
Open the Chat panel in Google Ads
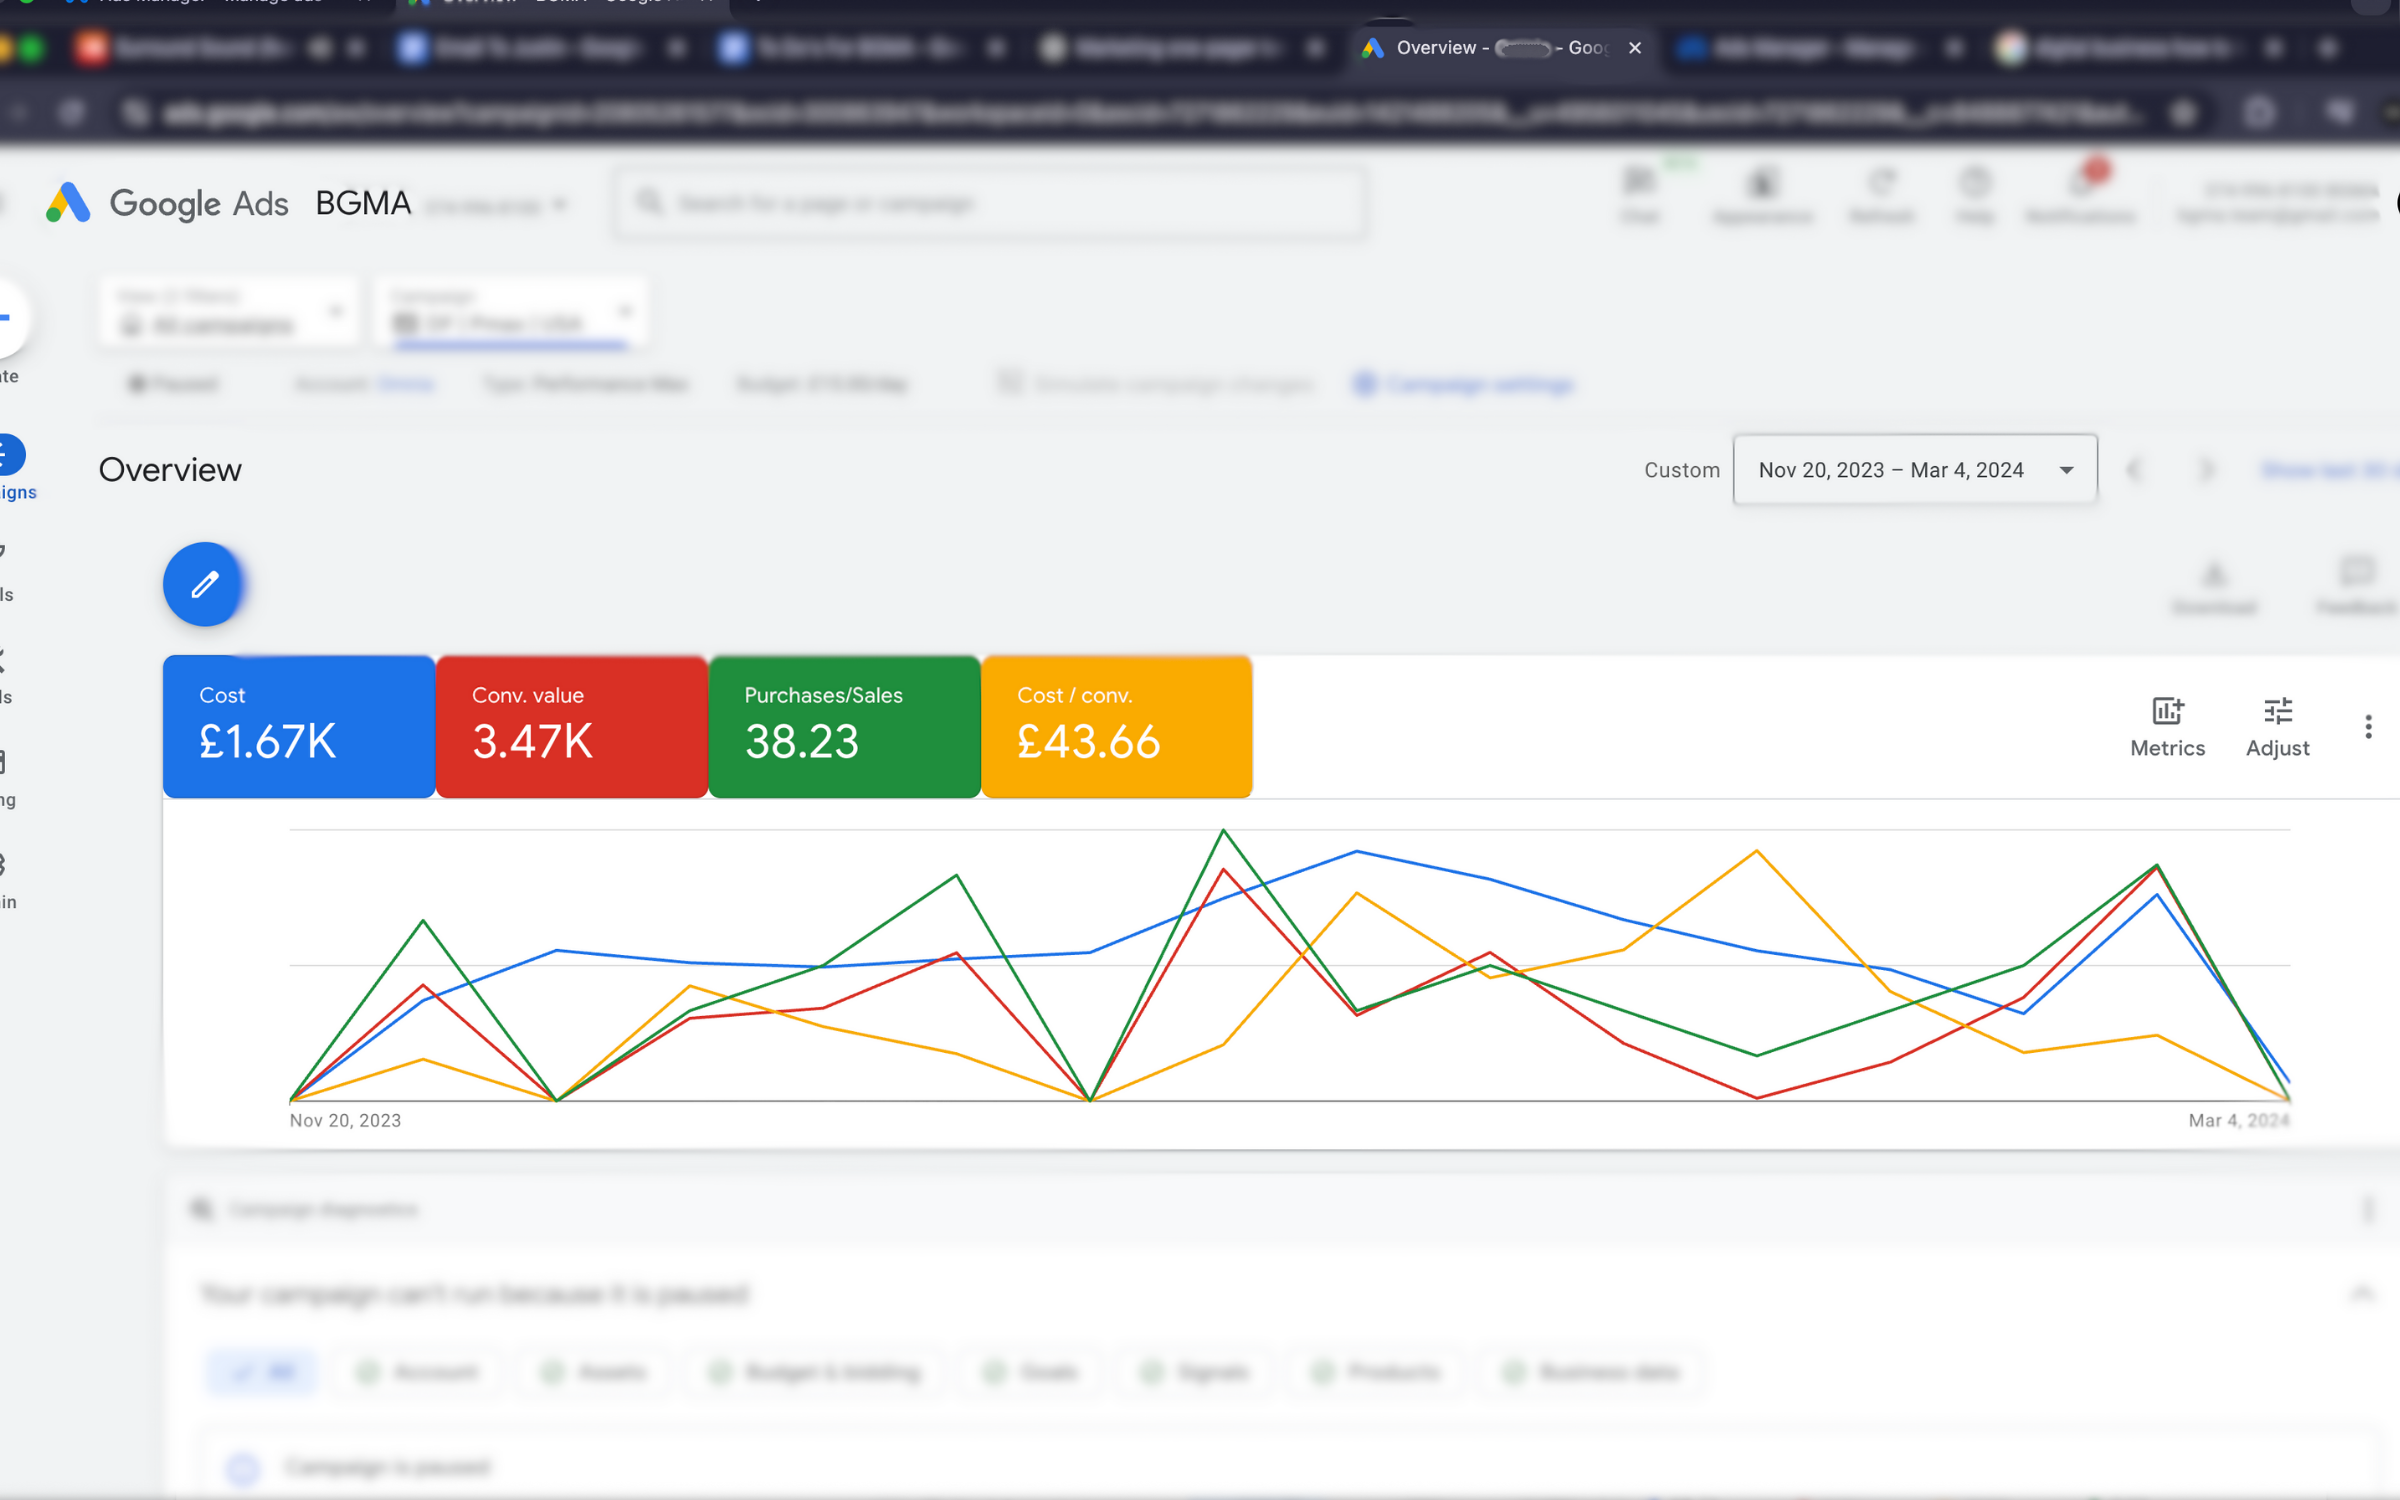(x=1639, y=192)
